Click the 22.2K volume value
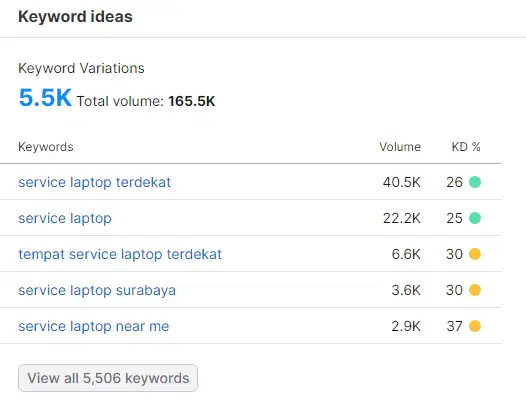526x409 pixels. click(402, 218)
